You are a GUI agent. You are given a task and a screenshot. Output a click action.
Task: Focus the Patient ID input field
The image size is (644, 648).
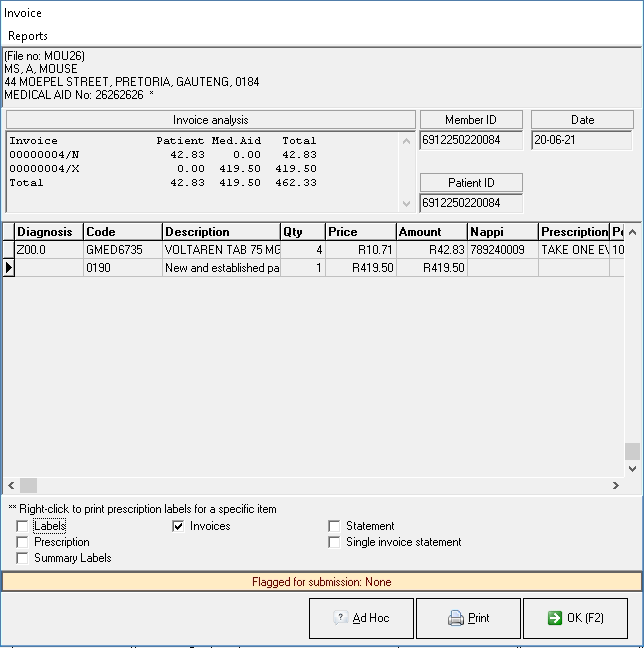[x=471, y=203]
